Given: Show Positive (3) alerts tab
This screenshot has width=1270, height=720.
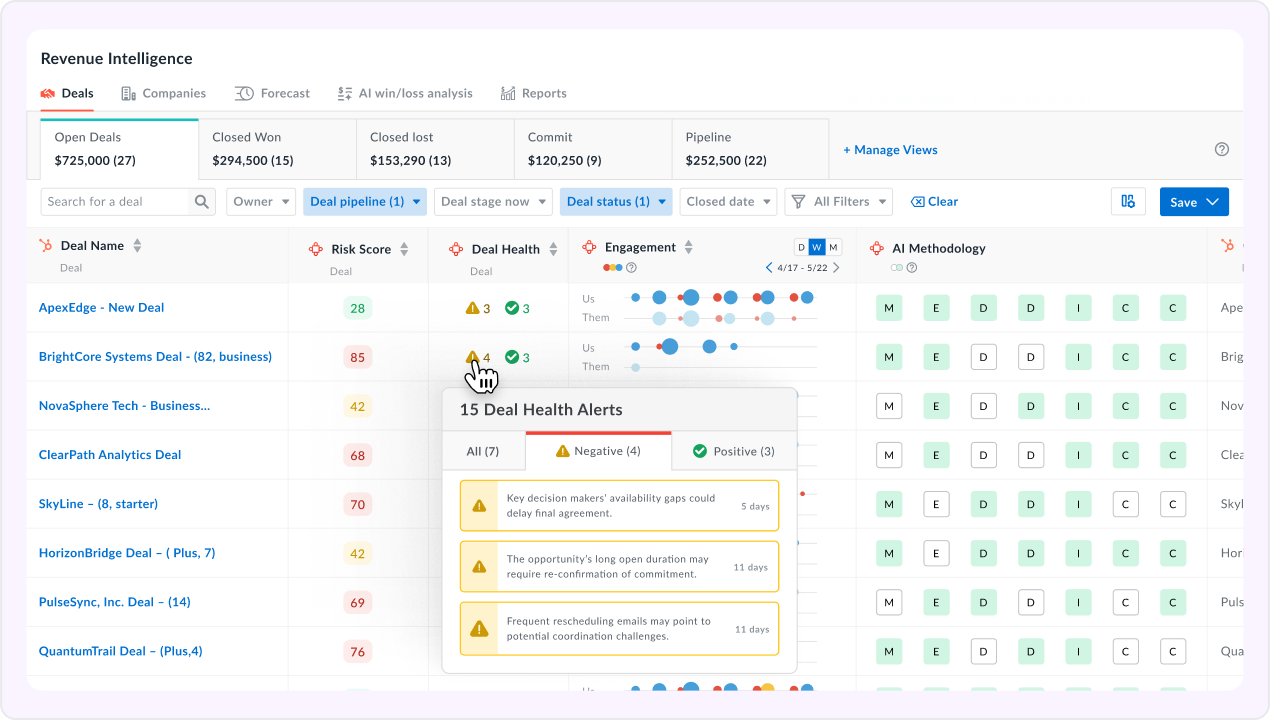Looking at the screenshot, I should point(734,451).
